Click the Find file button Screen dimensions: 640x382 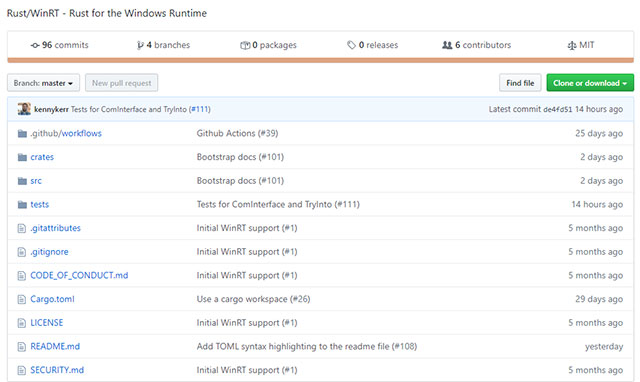click(x=520, y=83)
